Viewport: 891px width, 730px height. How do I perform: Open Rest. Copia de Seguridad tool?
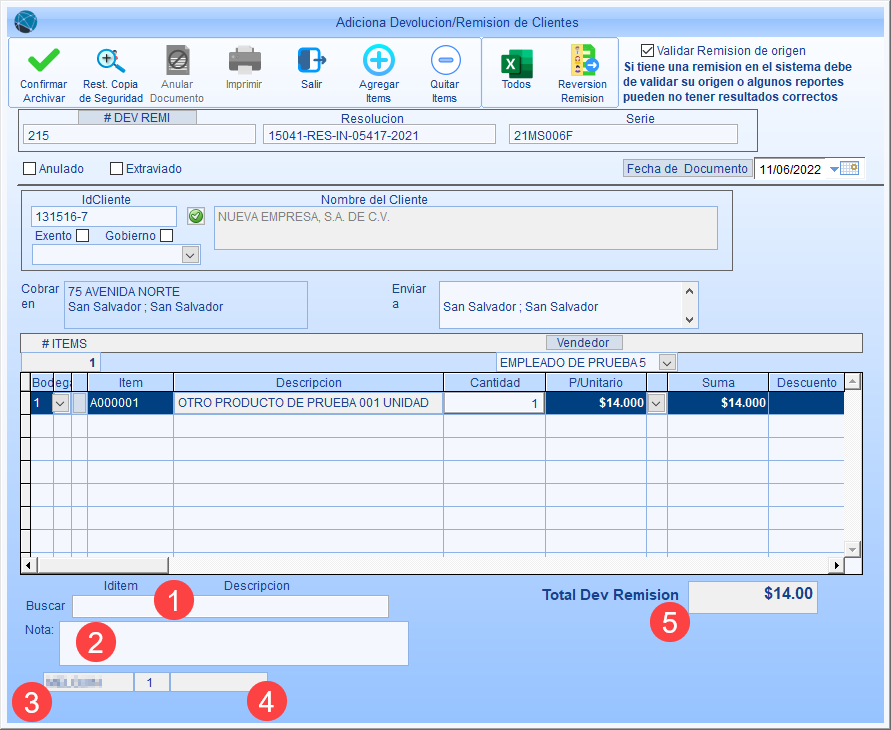pos(111,60)
